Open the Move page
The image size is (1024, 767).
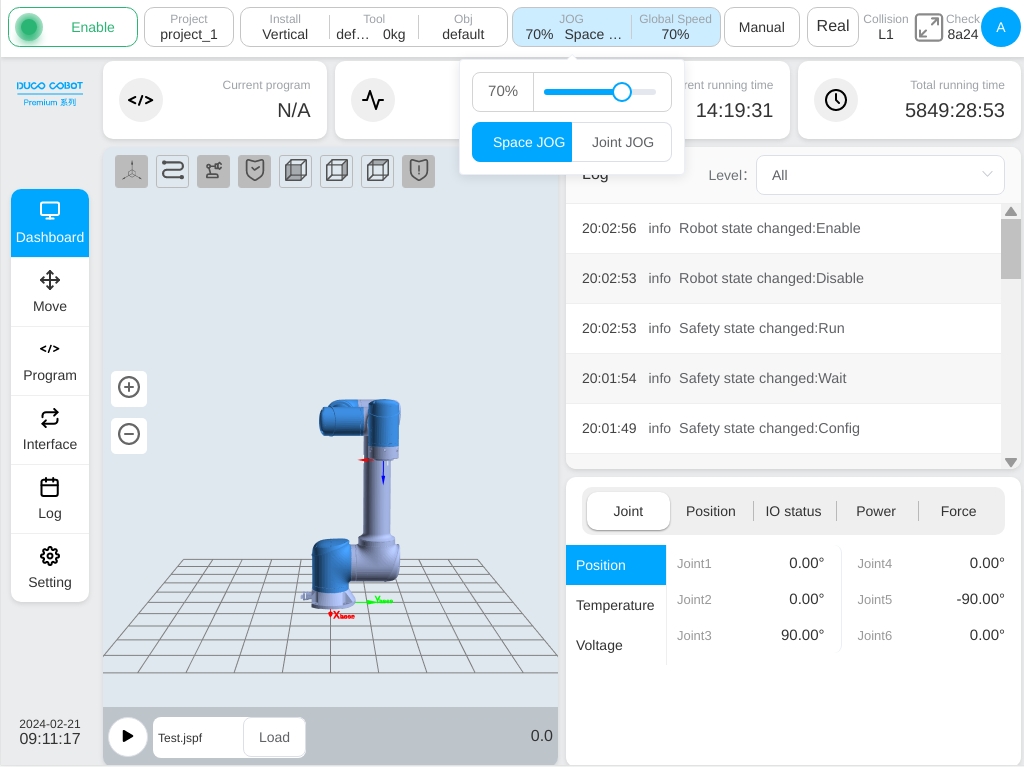[x=50, y=292]
